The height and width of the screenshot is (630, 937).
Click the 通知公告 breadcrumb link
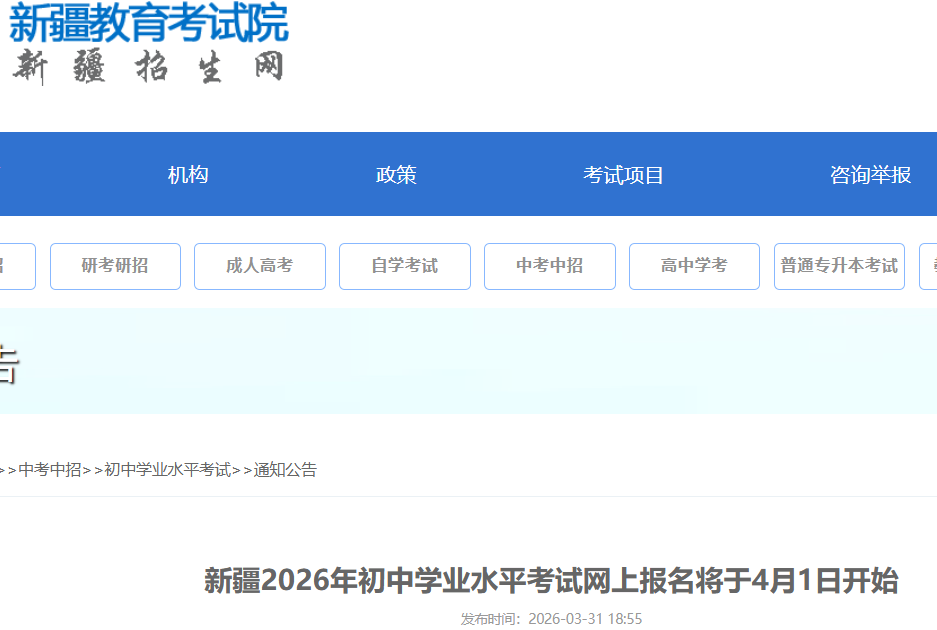(285, 469)
